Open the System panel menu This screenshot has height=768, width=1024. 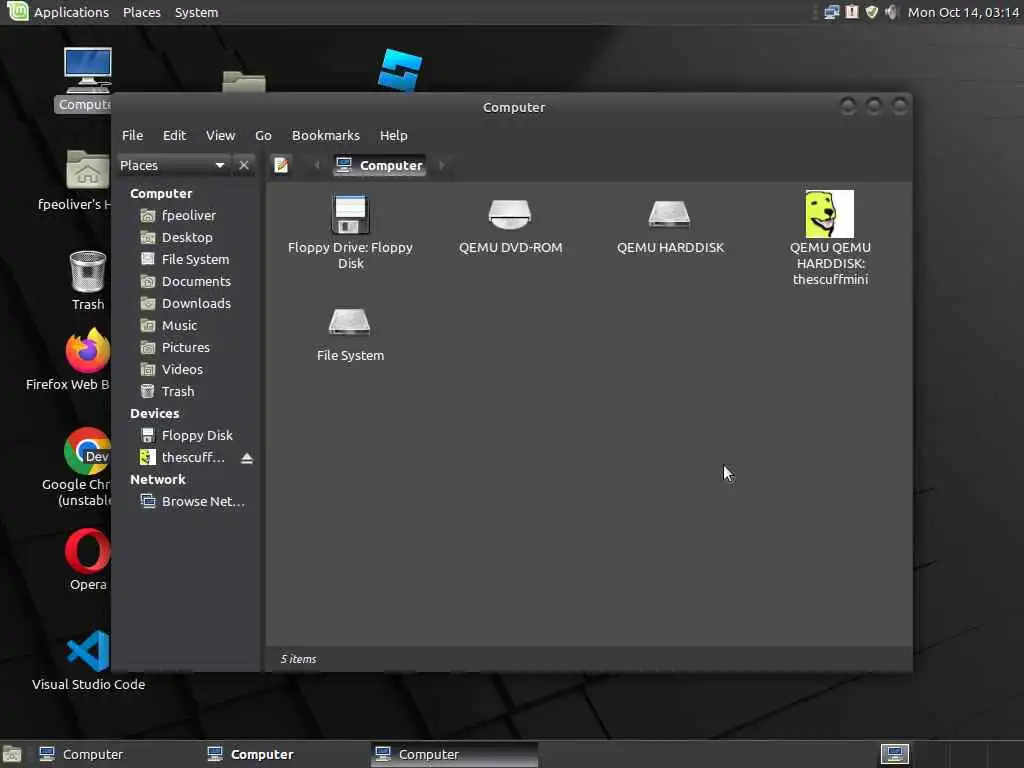pos(196,12)
